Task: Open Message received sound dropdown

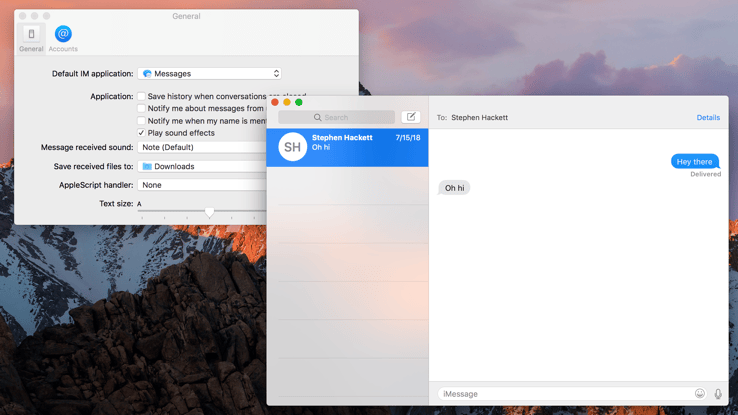Action: pos(202,147)
